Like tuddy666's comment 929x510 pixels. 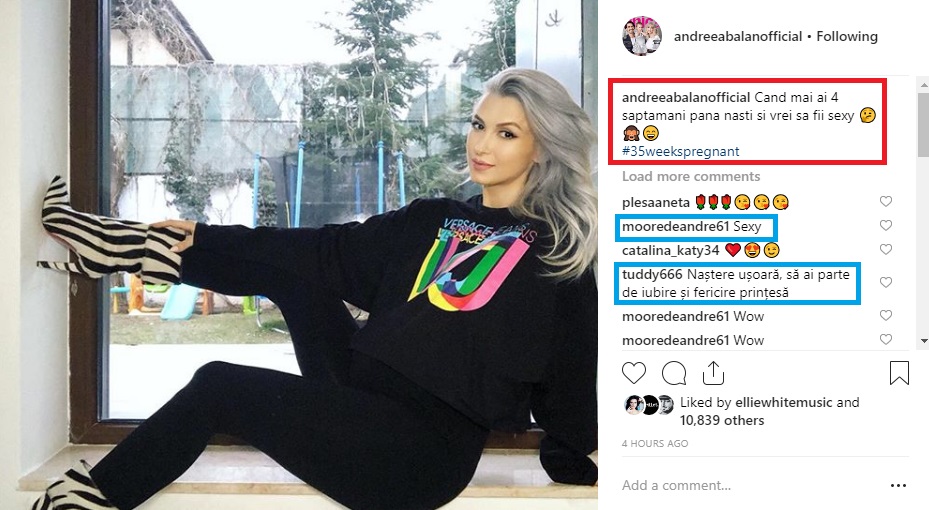click(886, 283)
